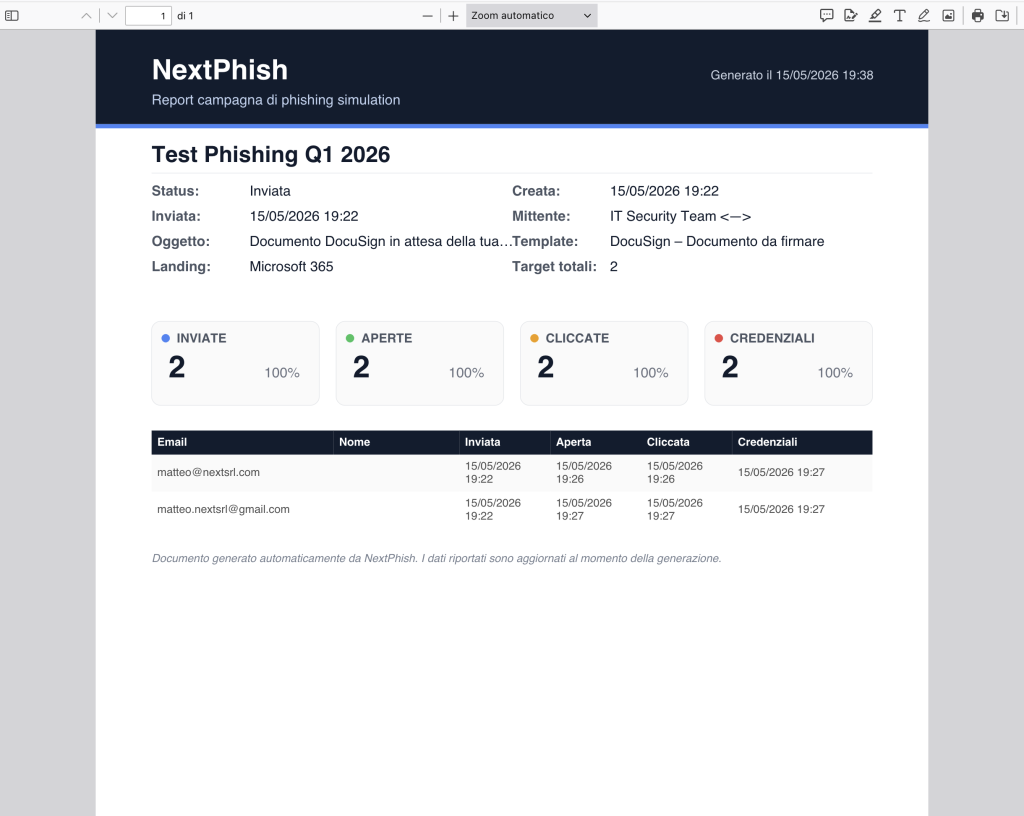Click the CLICCATE stat card

click(604, 363)
